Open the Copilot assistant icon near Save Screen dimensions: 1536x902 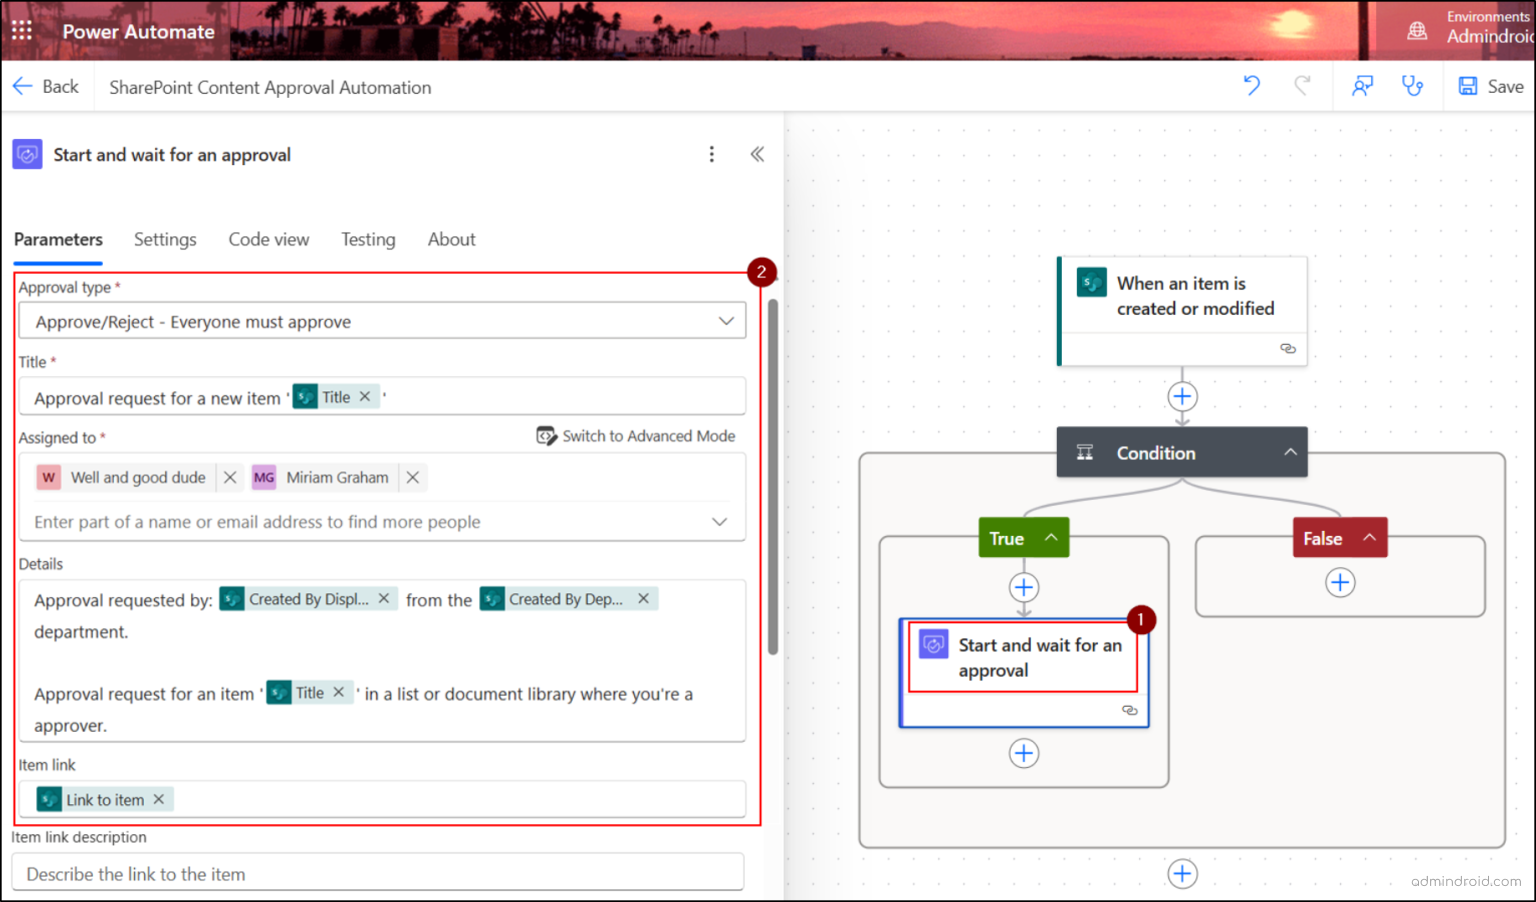(x=1362, y=86)
